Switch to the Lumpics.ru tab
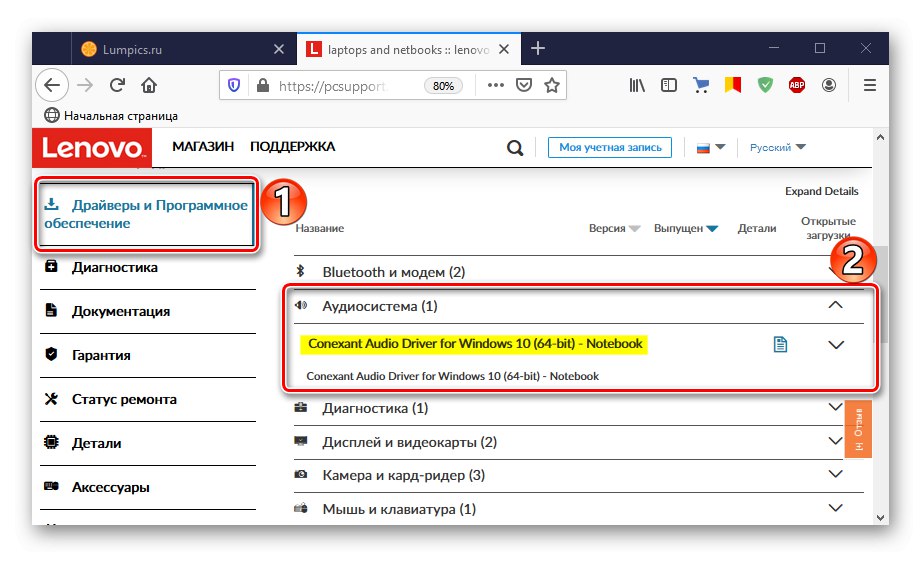The image size is (921, 565). point(182,49)
